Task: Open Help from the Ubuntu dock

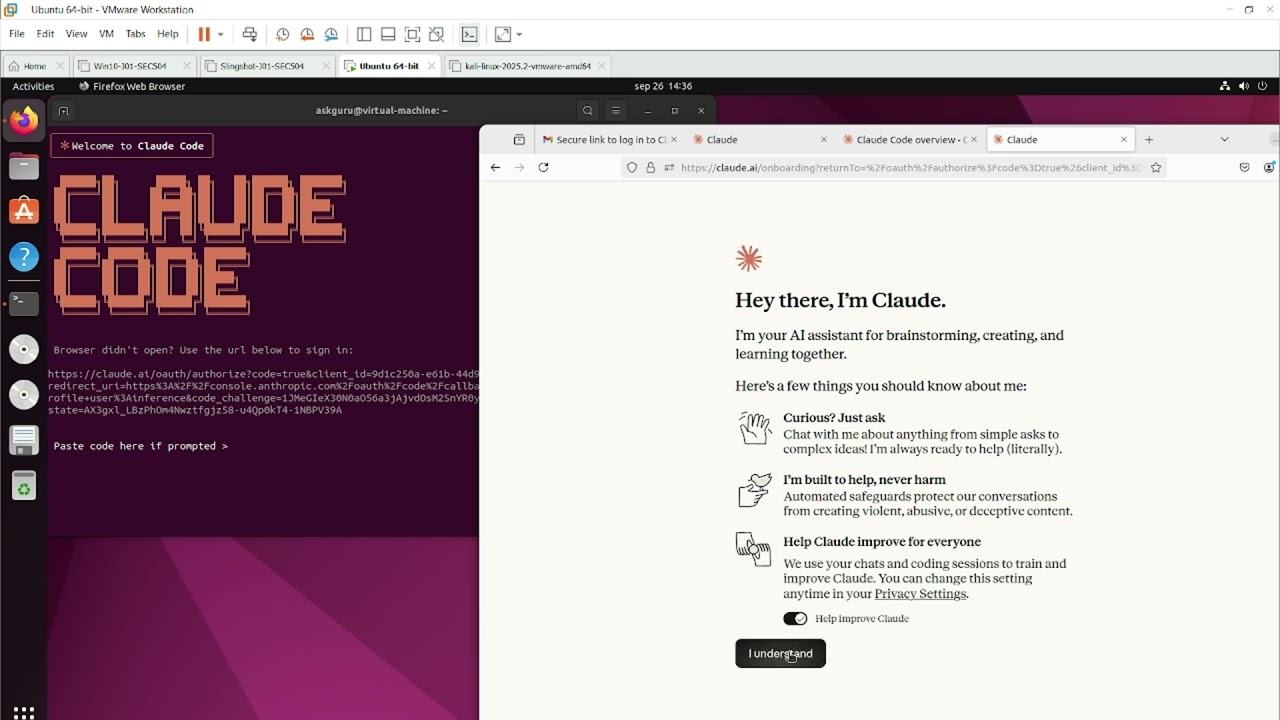Action: pos(24,257)
